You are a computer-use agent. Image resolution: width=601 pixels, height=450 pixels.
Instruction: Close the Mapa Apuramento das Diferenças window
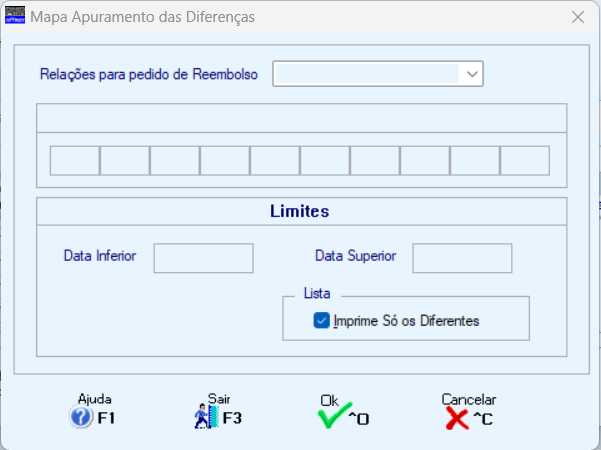pyautogui.click(x=578, y=17)
